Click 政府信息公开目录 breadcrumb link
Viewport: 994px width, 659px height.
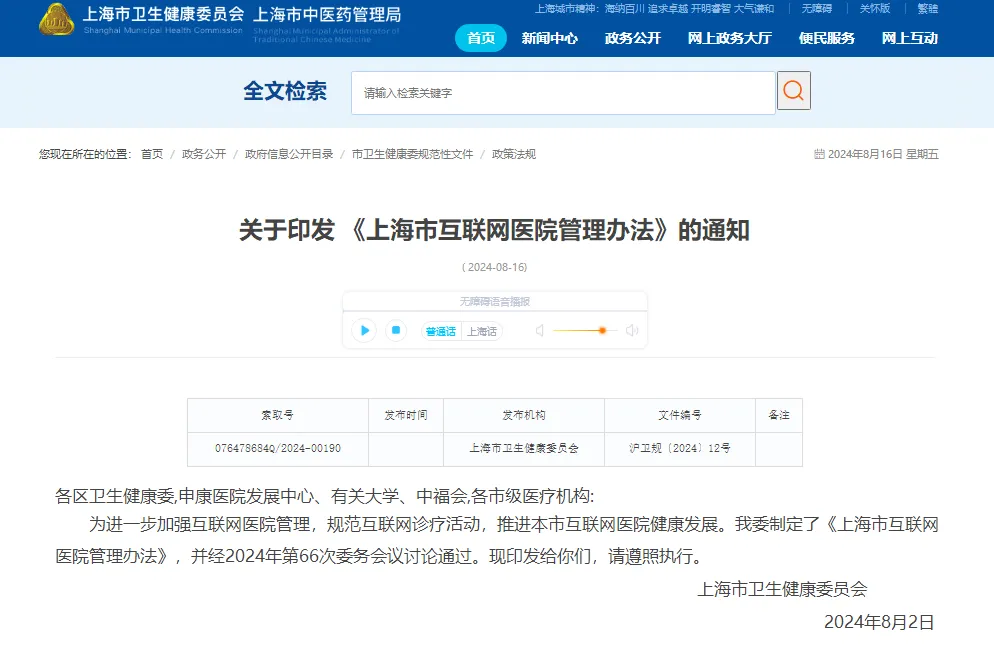(289, 154)
